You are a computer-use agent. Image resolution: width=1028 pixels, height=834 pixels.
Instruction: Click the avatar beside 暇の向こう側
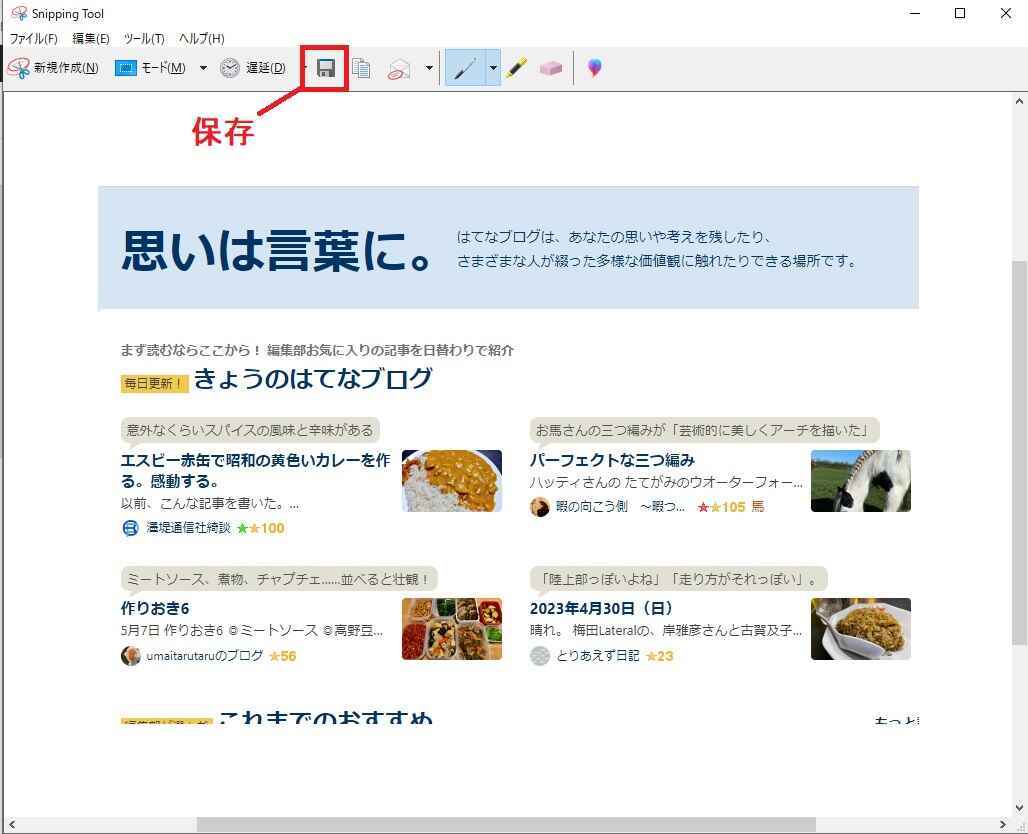[x=540, y=507]
